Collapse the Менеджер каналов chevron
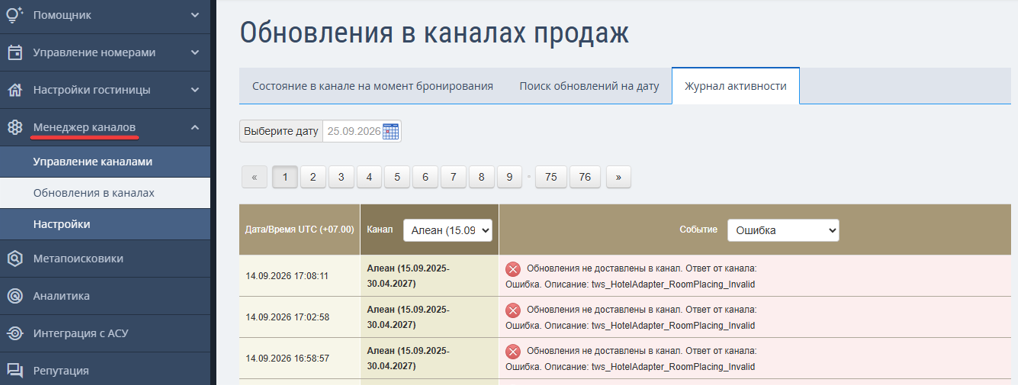 click(195, 127)
